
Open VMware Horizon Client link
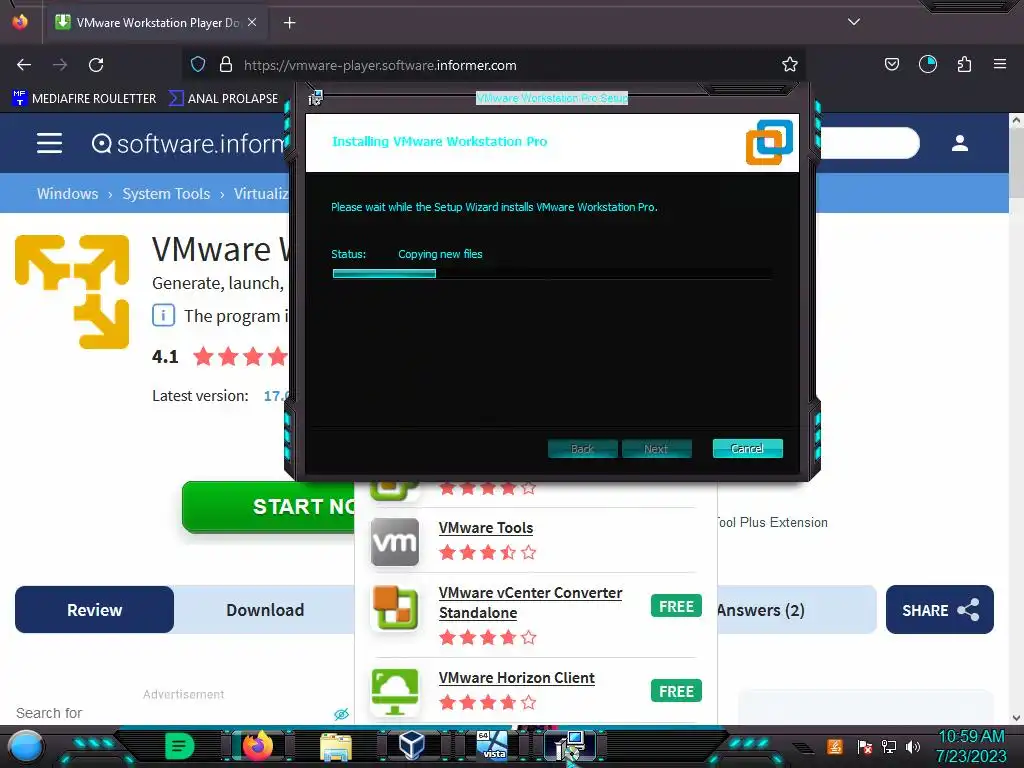(x=516, y=678)
